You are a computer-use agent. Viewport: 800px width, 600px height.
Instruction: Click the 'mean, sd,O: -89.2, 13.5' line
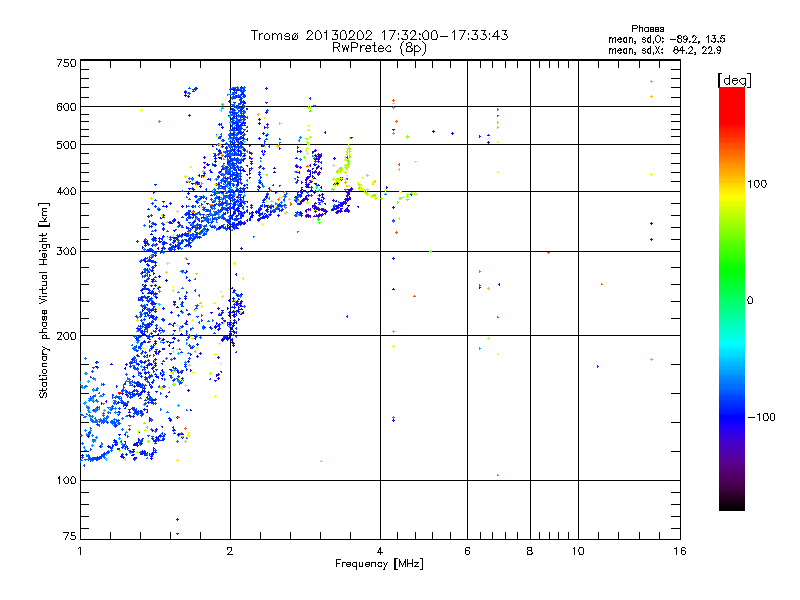tap(666, 39)
